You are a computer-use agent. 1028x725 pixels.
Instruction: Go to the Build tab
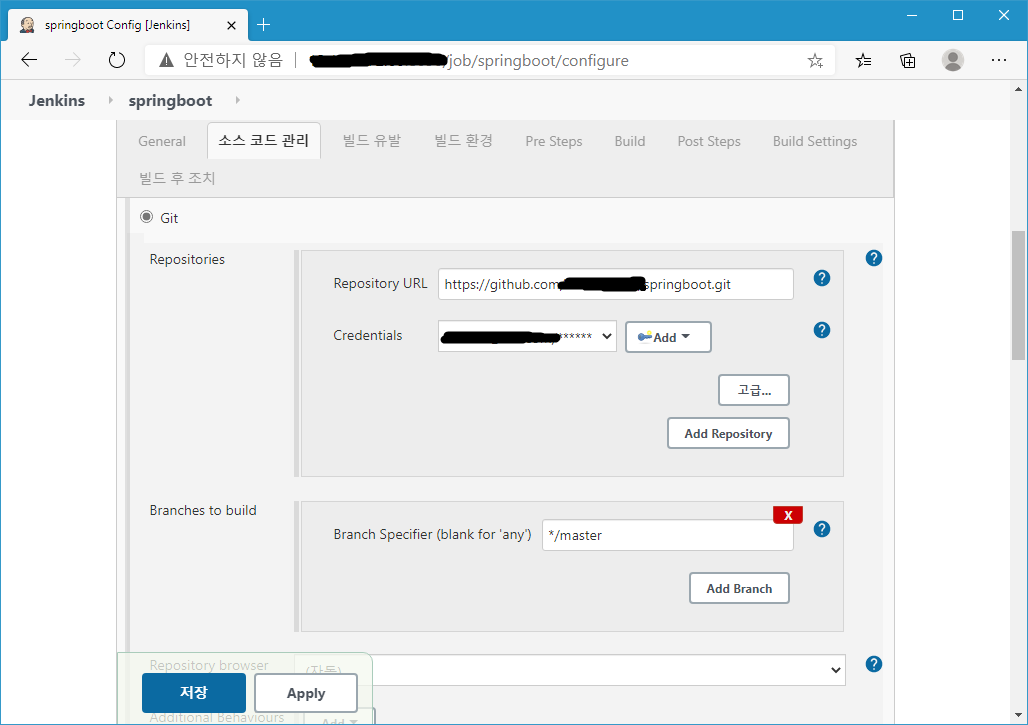(x=629, y=141)
